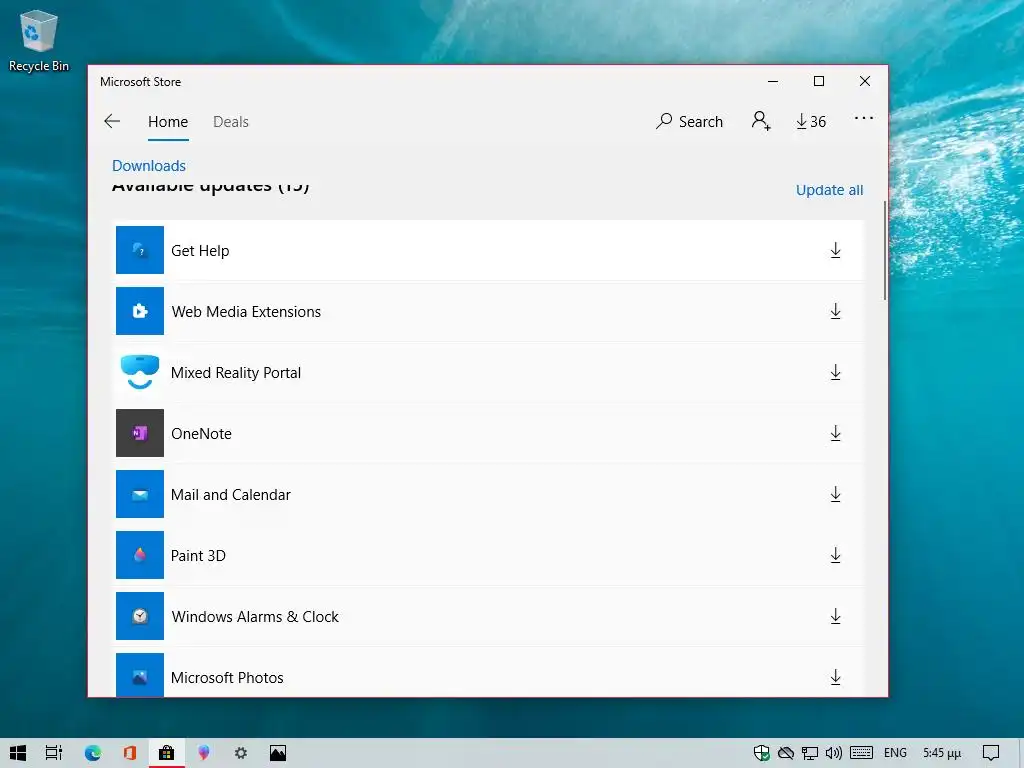The width and height of the screenshot is (1024, 768).
Task: Close the Microsoft Store window
Action: pos(865,81)
